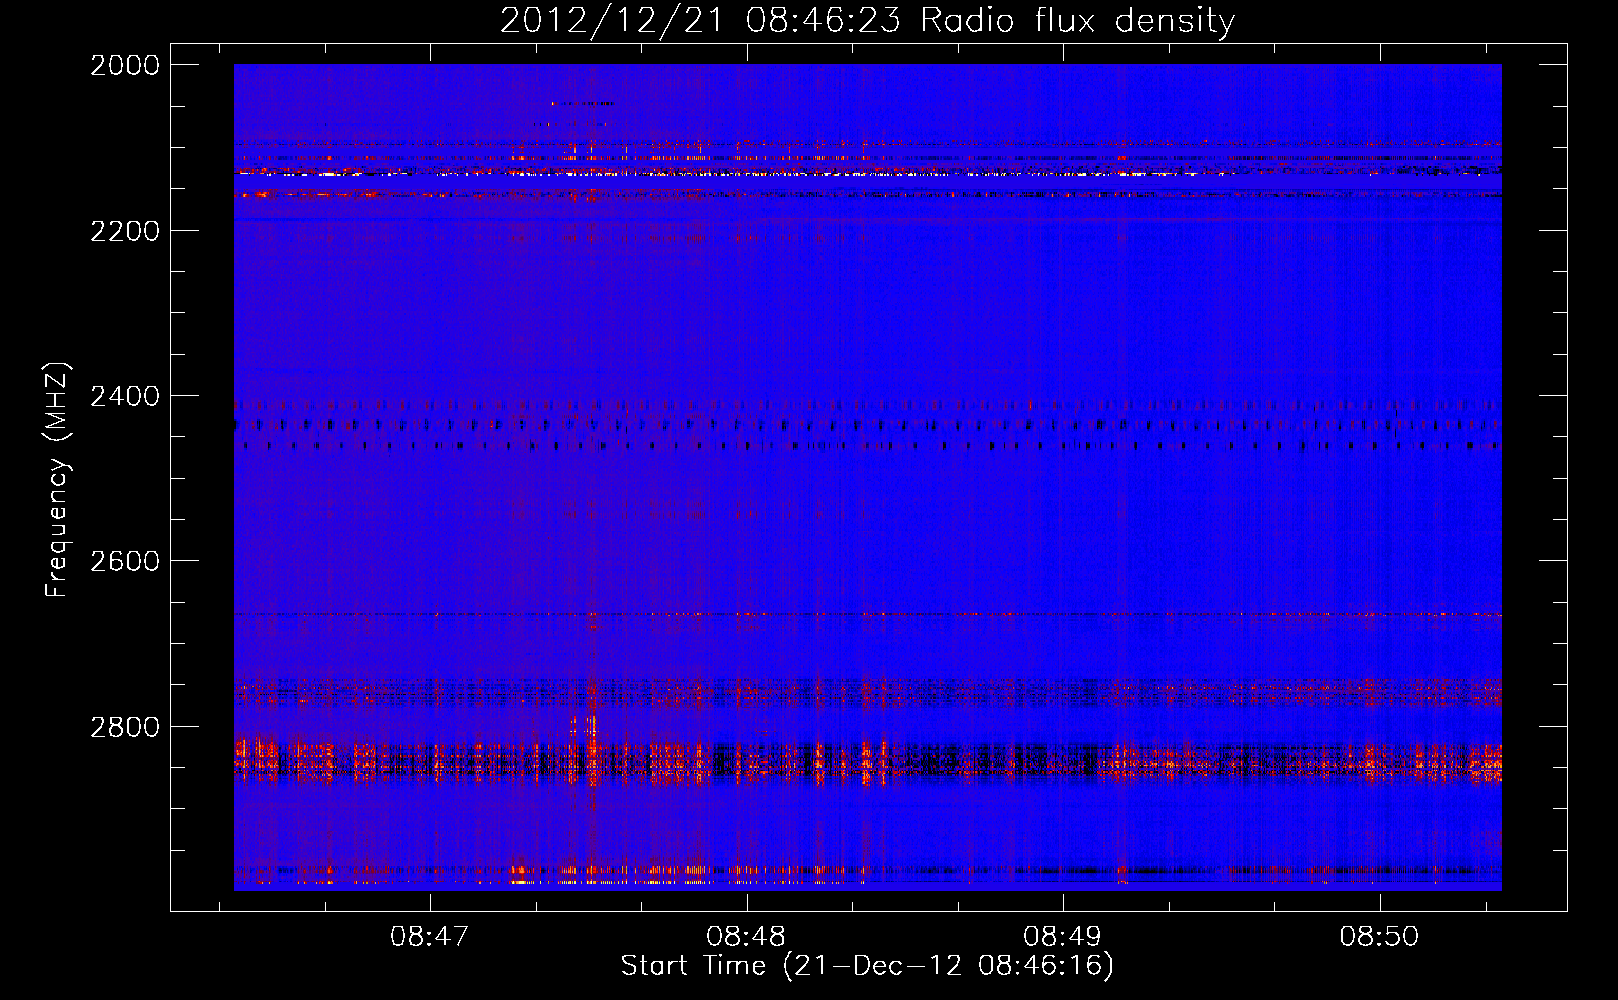1618x1000 pixels.
Task: Select the 2600 frequency axis label
Action: tap(125, 561)
